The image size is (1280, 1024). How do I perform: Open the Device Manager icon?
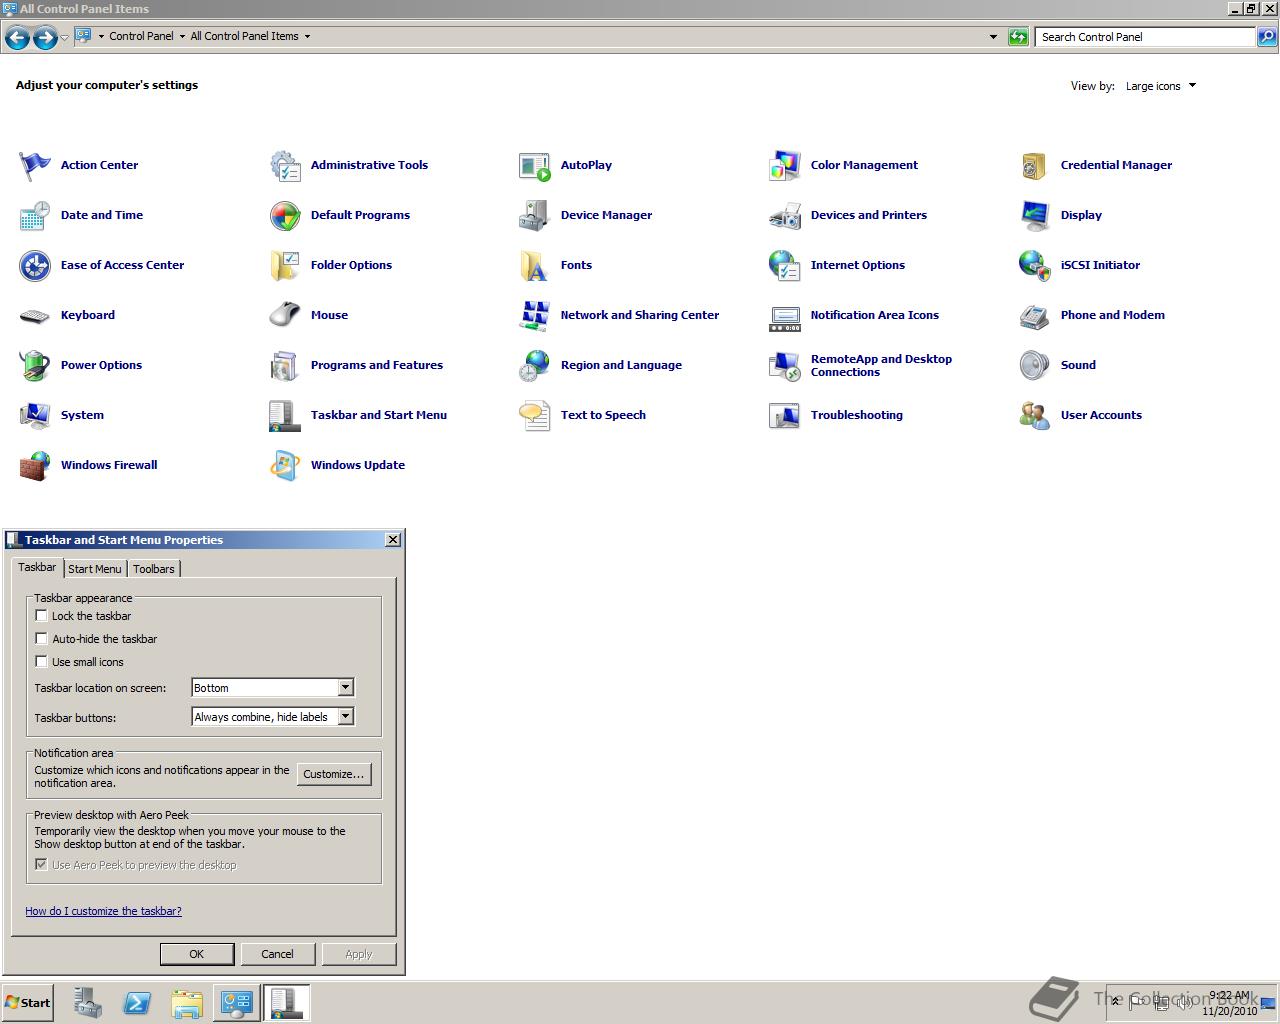click(535, 215)
